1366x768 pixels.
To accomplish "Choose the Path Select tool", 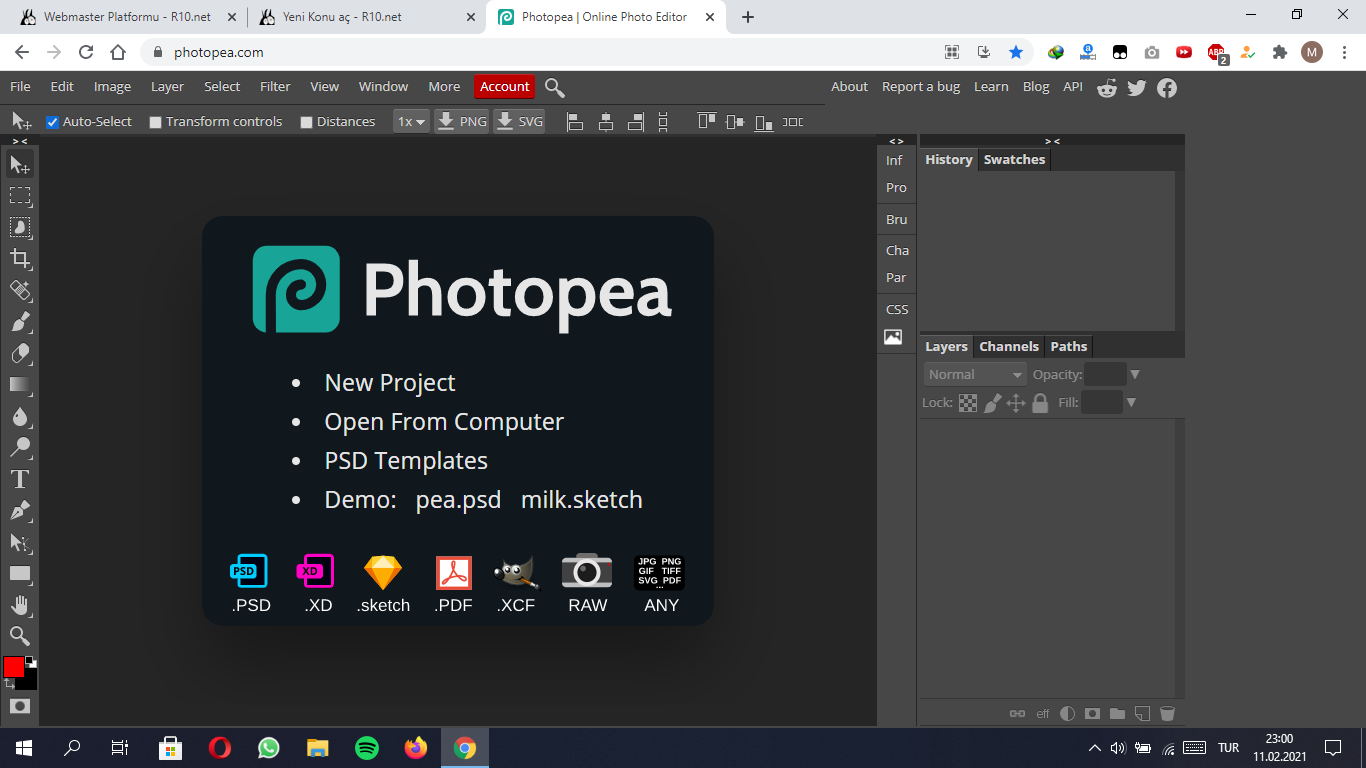I will [20, 542].
